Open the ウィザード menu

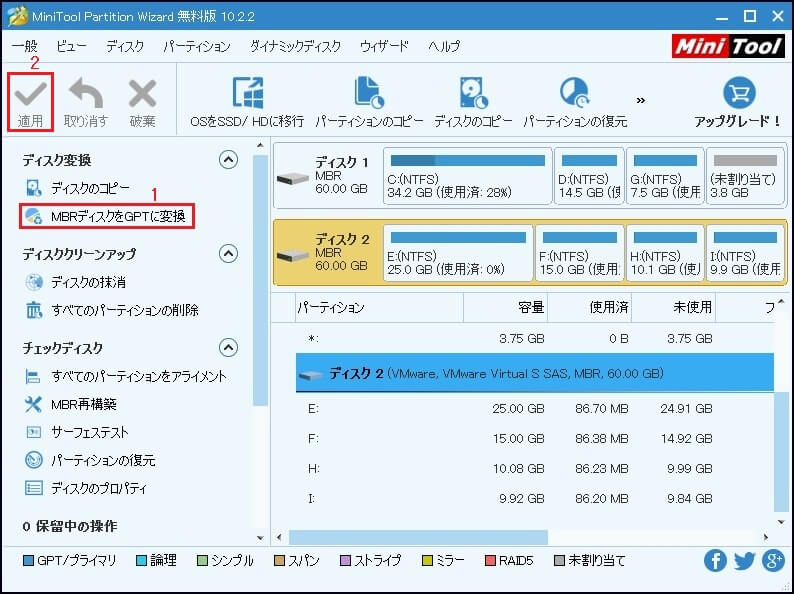[384, 46]
